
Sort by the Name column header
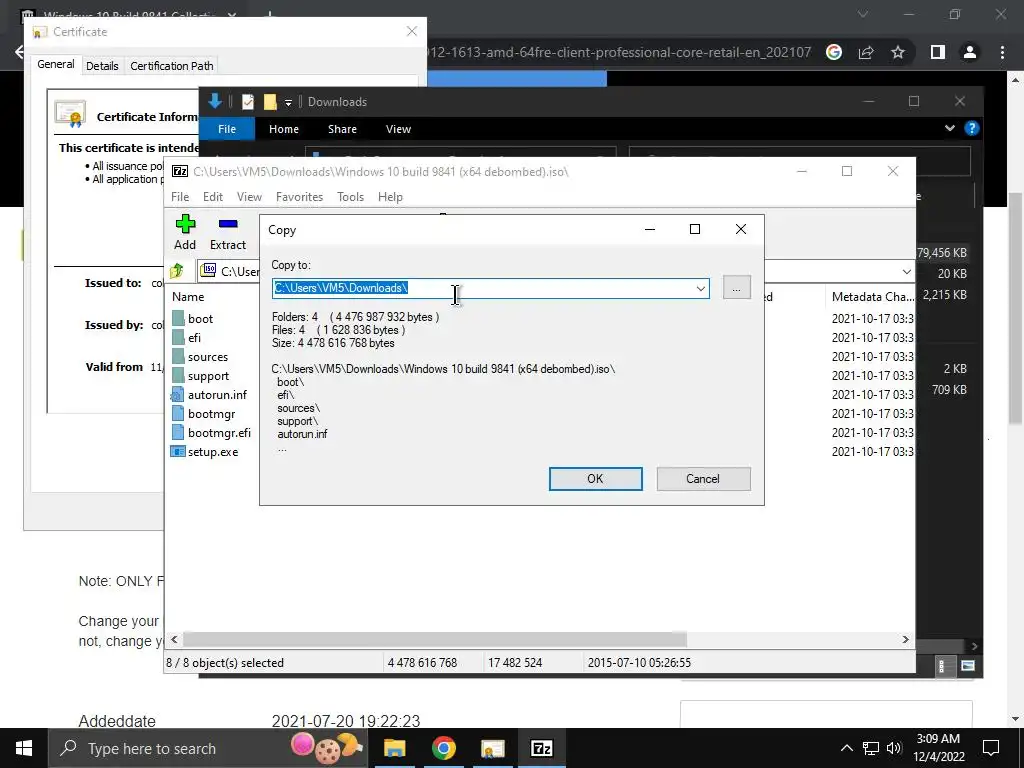click(x=188, y=296)
